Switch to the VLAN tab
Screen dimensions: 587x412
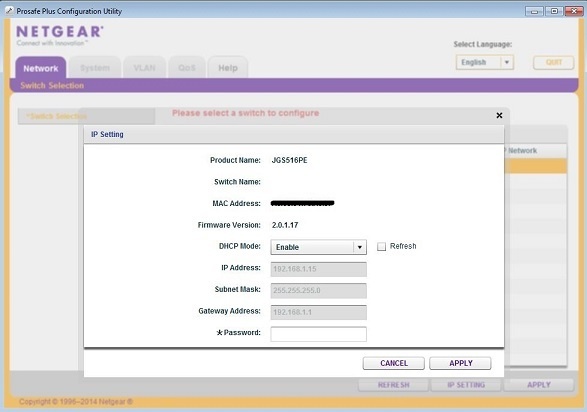point(145,68)
